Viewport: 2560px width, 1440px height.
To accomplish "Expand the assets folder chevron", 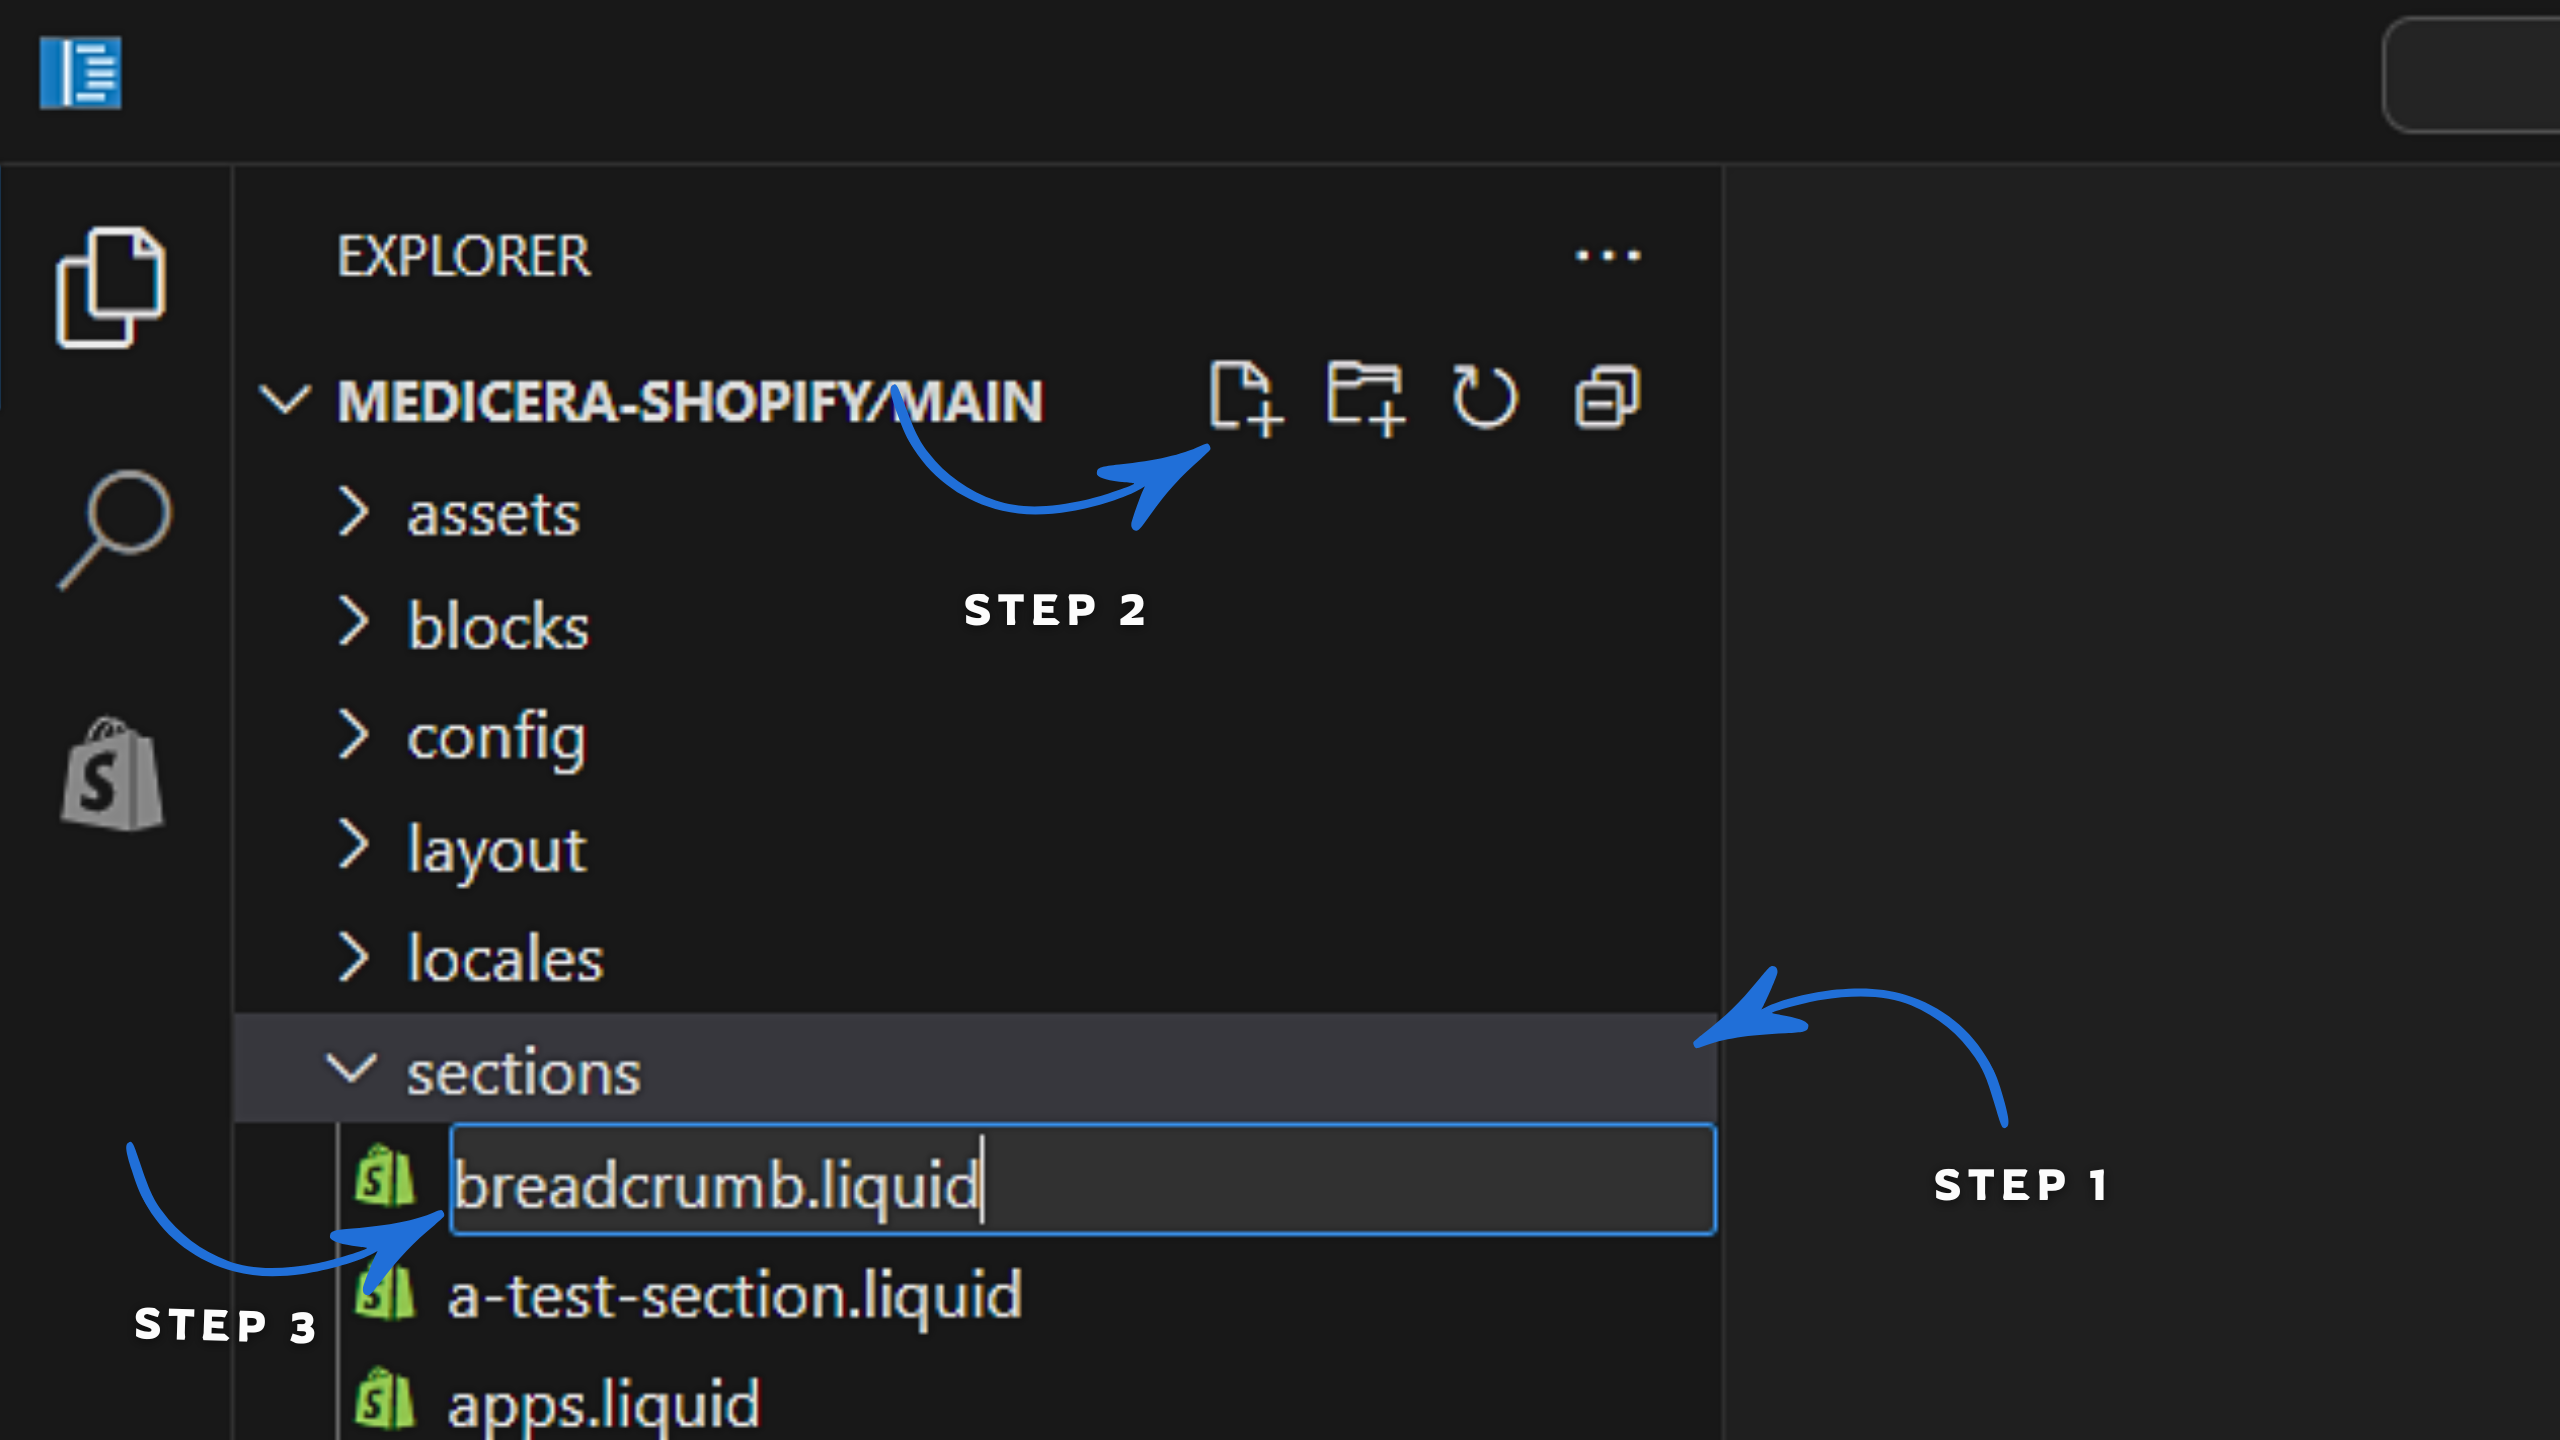I will [353, 512].
